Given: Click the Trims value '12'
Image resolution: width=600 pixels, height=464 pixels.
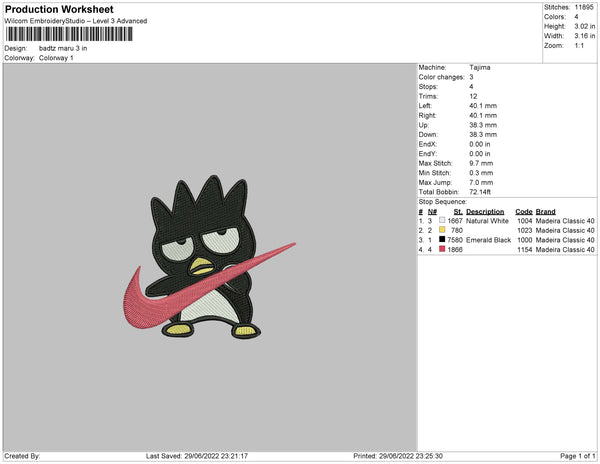Looking at the screenshot, I should [x=473, y=96].
